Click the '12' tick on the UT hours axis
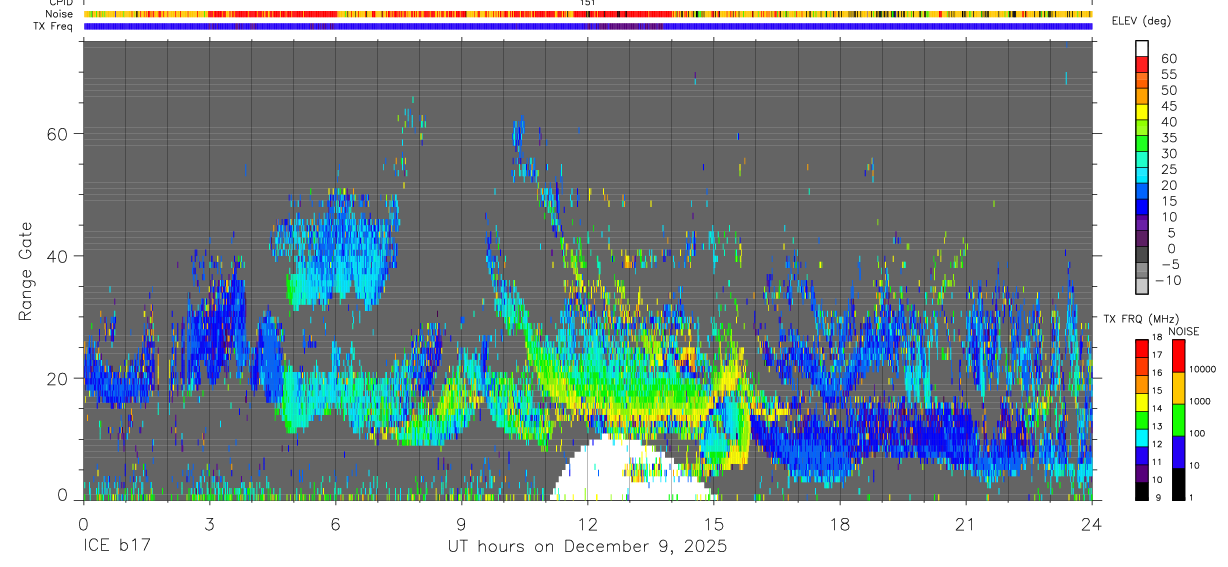 (588, 524)
